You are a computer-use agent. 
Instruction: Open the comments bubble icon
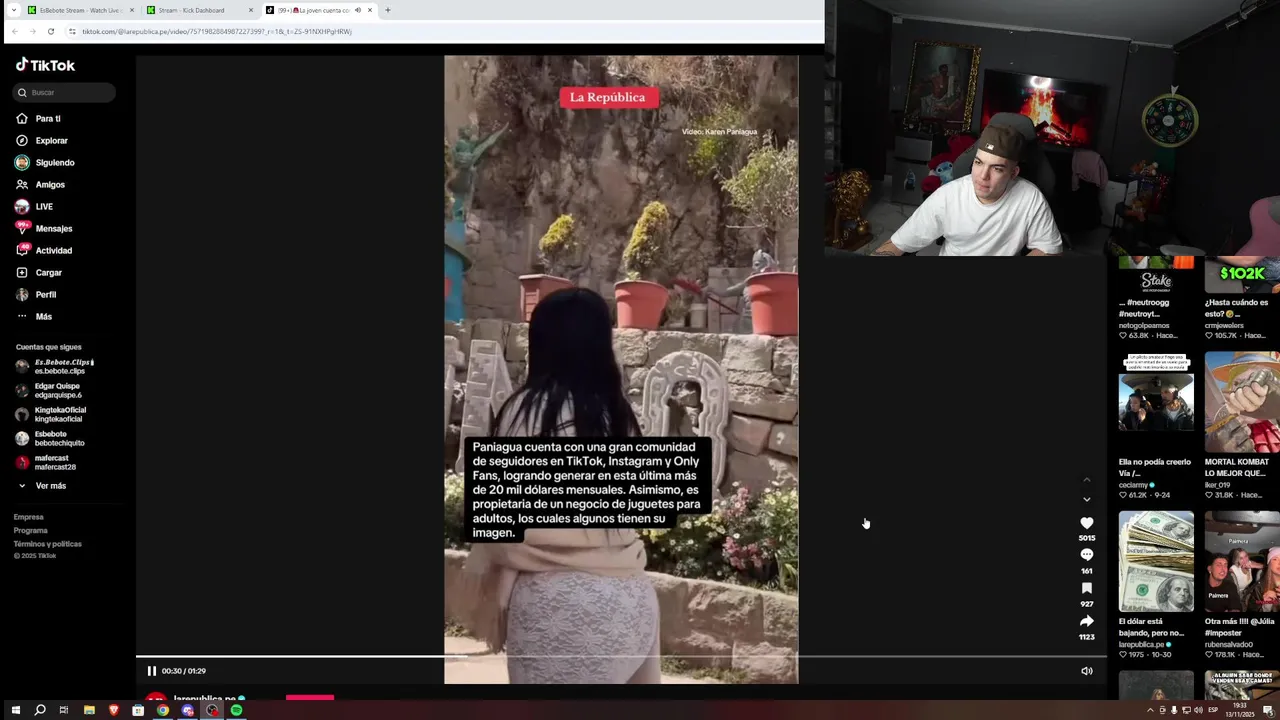click(x=1087, y=555)
